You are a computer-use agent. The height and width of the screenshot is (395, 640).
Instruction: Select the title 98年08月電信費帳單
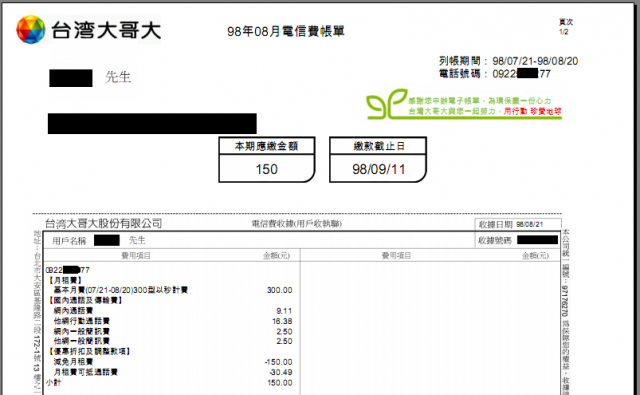(286, 31)
